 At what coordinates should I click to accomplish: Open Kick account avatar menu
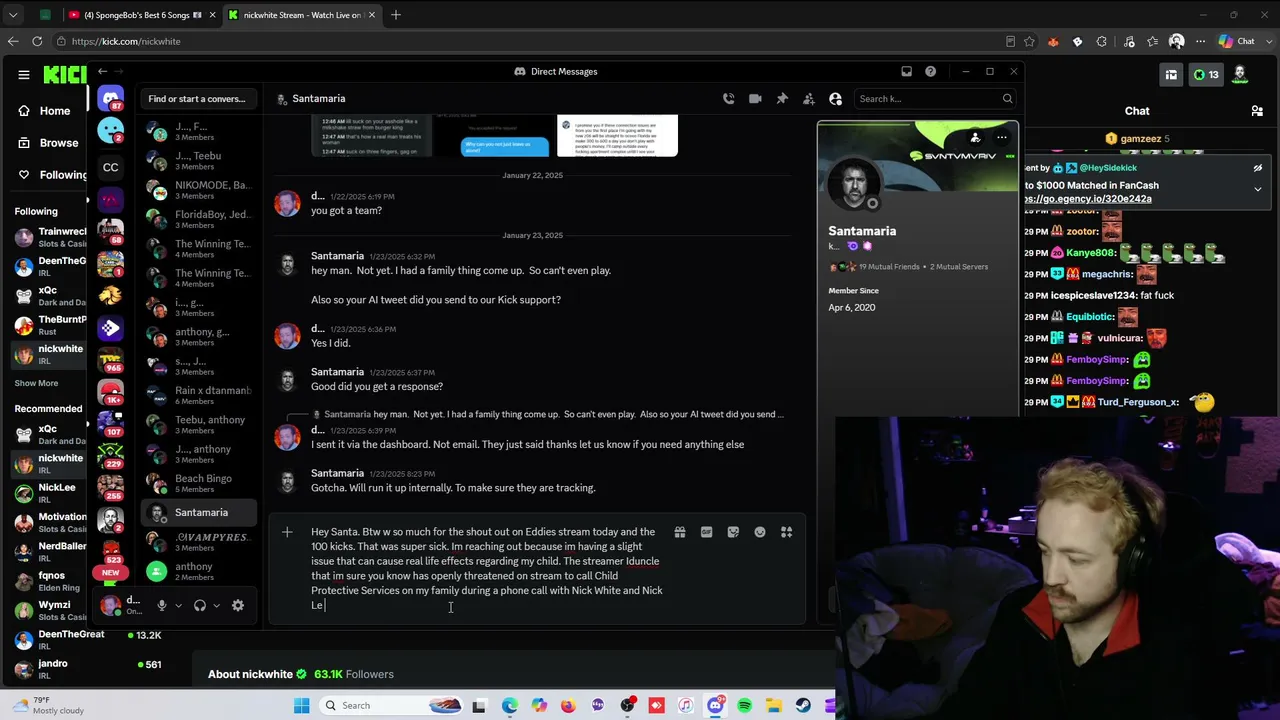click(1240, 75)
